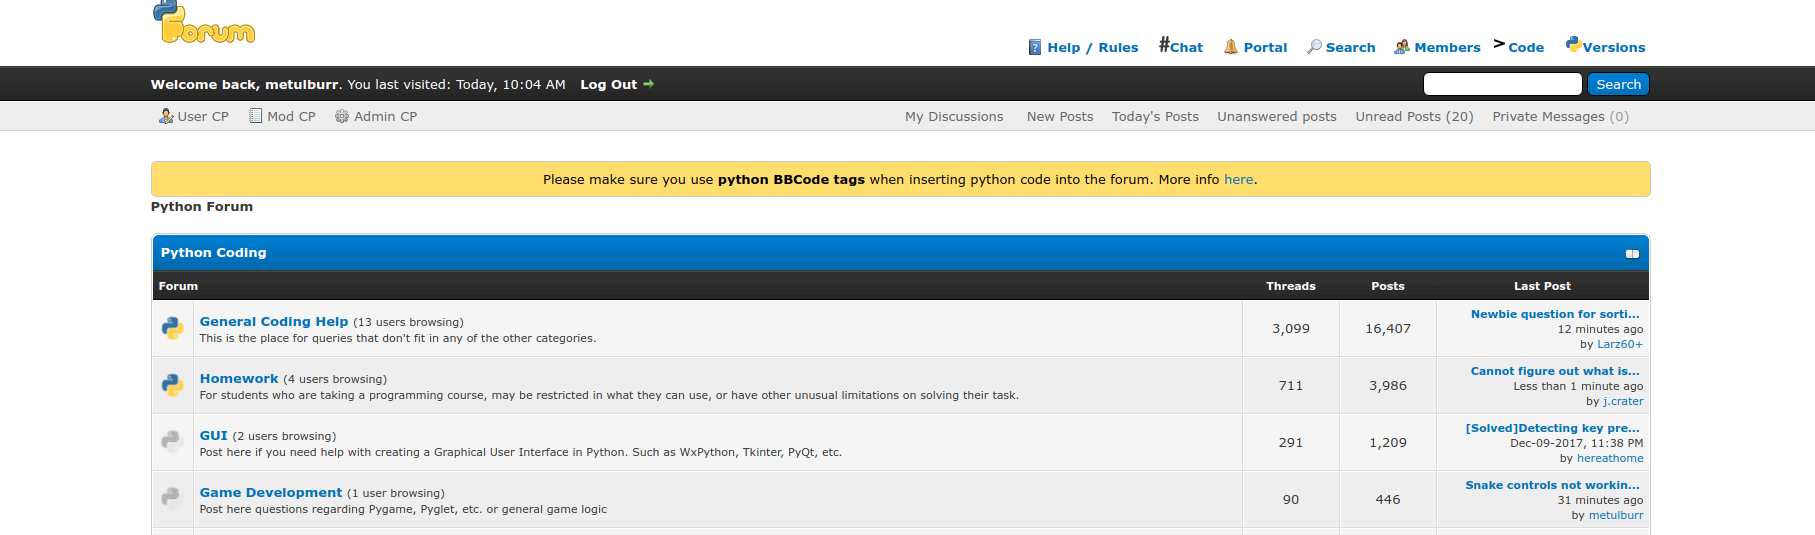Viewport: 1815px width, 535px height.
Task: Open Private Messages
Action: (x=1560, y=117)
